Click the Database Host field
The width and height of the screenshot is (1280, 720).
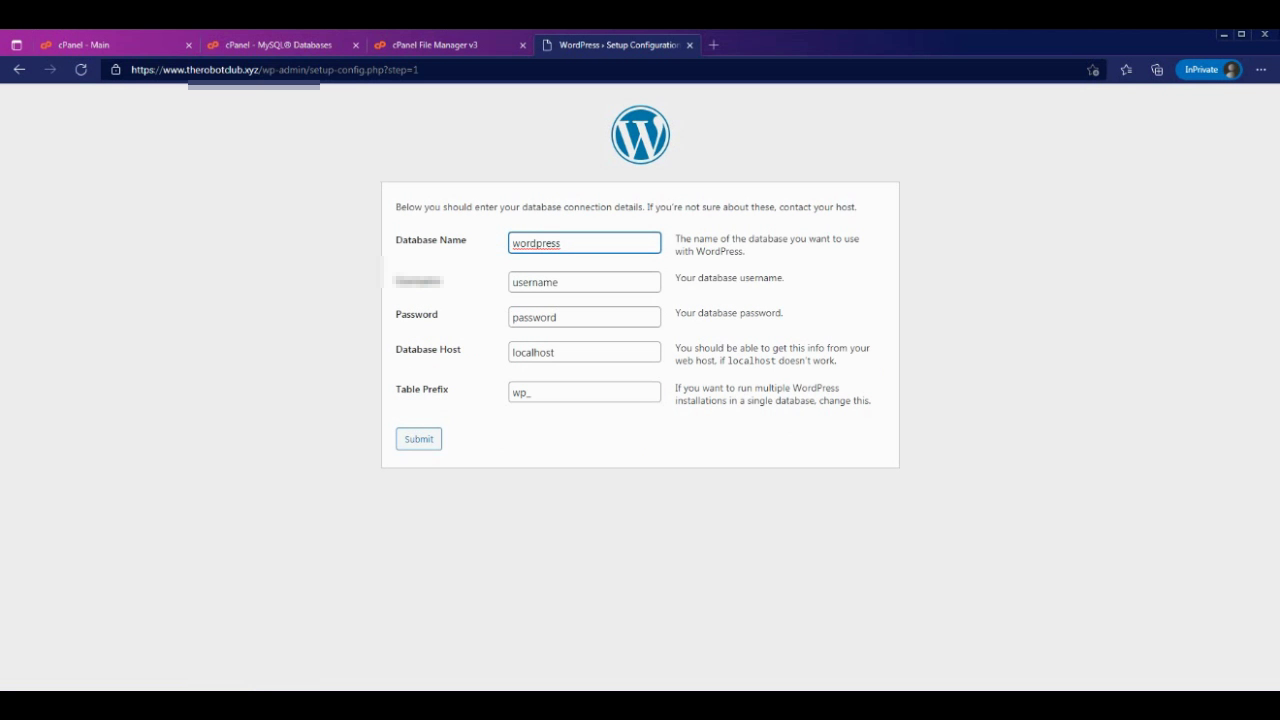point(584,352)
